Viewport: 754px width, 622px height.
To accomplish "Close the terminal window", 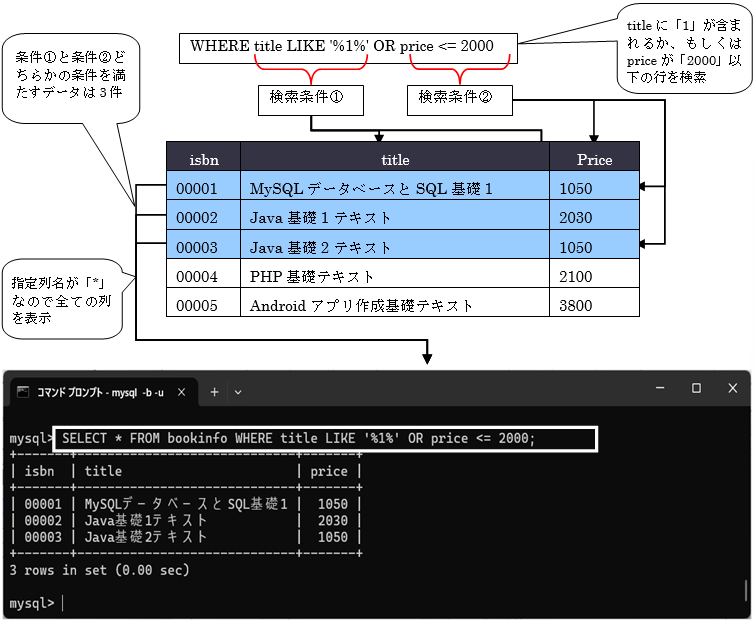I will click(732, 388).
